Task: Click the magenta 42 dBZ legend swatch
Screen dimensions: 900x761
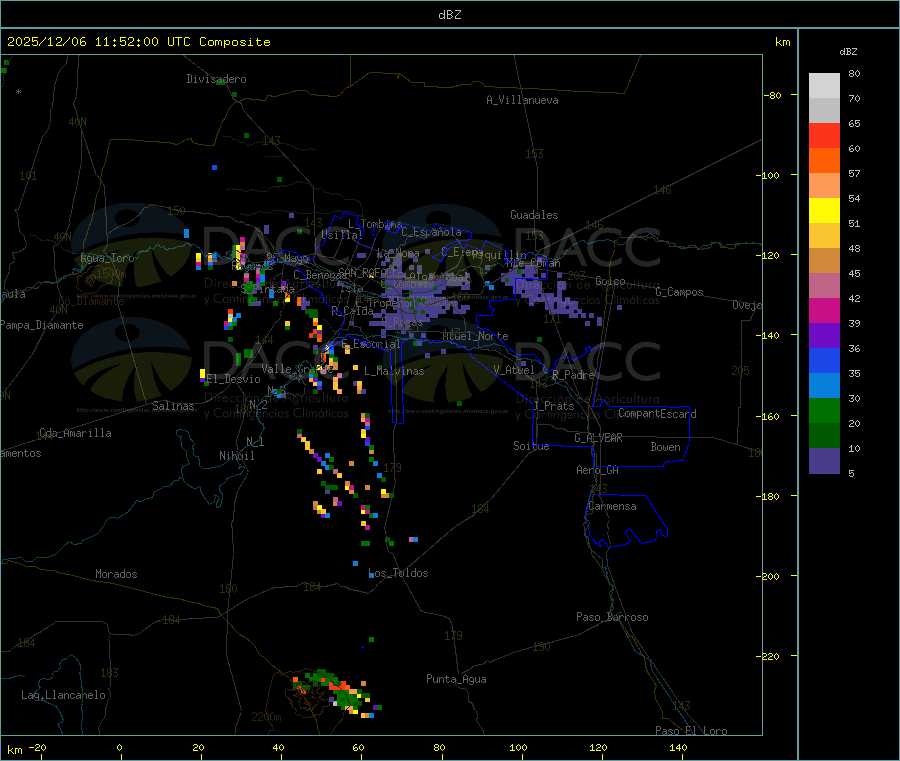Action: point(824,310)
